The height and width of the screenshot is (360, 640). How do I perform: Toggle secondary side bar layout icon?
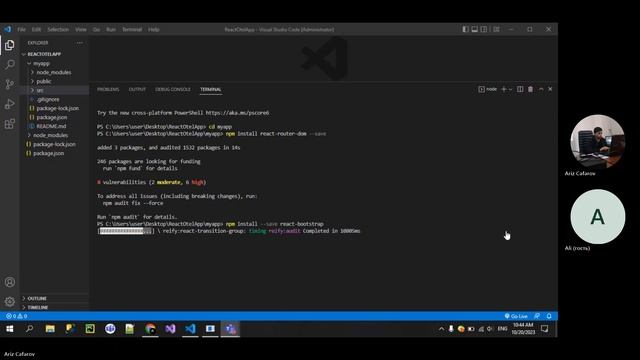pyautogui.click(x=484, y=29)
